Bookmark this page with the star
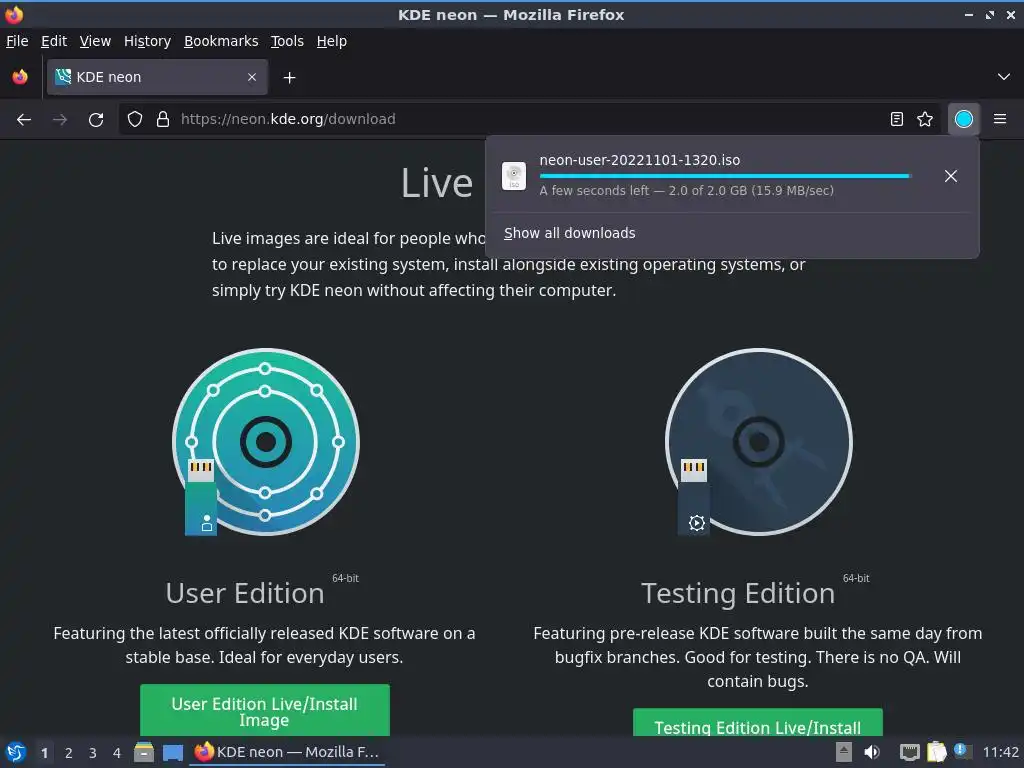Image resolution: width=1024 pixels, height=768 pixels. pyautogui.click(x=925, y=119)
